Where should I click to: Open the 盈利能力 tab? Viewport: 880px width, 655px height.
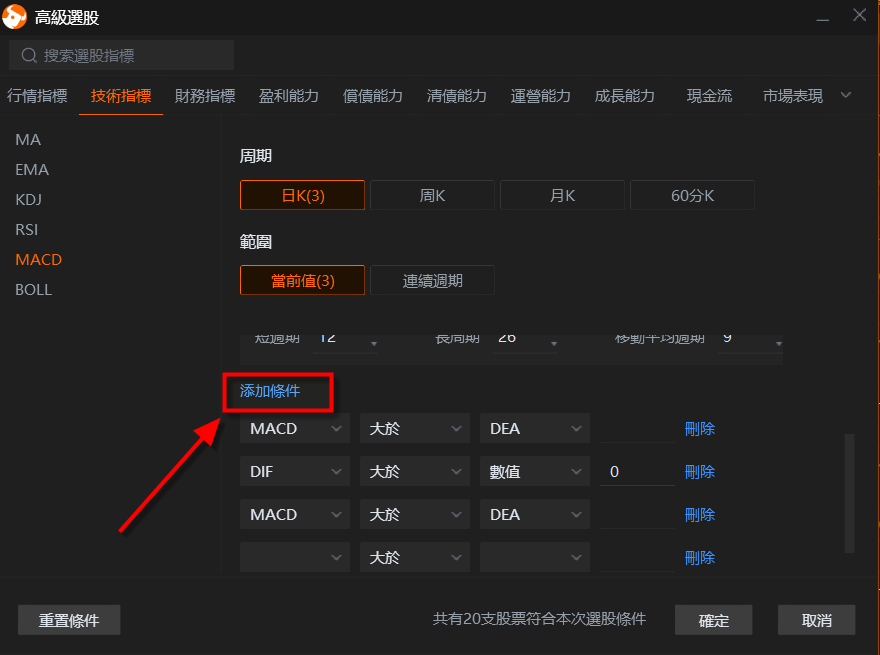tap(288, 96)
